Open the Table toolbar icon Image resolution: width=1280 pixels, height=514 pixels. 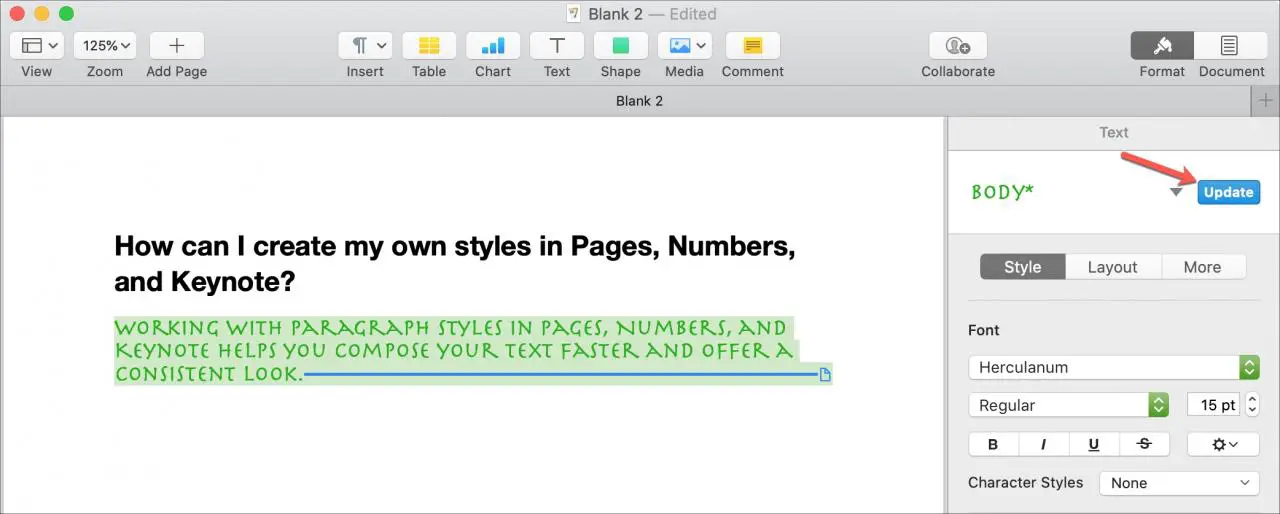click(429, 46)
